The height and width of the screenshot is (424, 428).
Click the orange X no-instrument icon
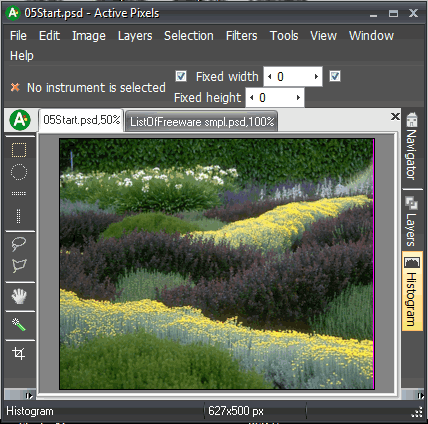tap(15, 87)
